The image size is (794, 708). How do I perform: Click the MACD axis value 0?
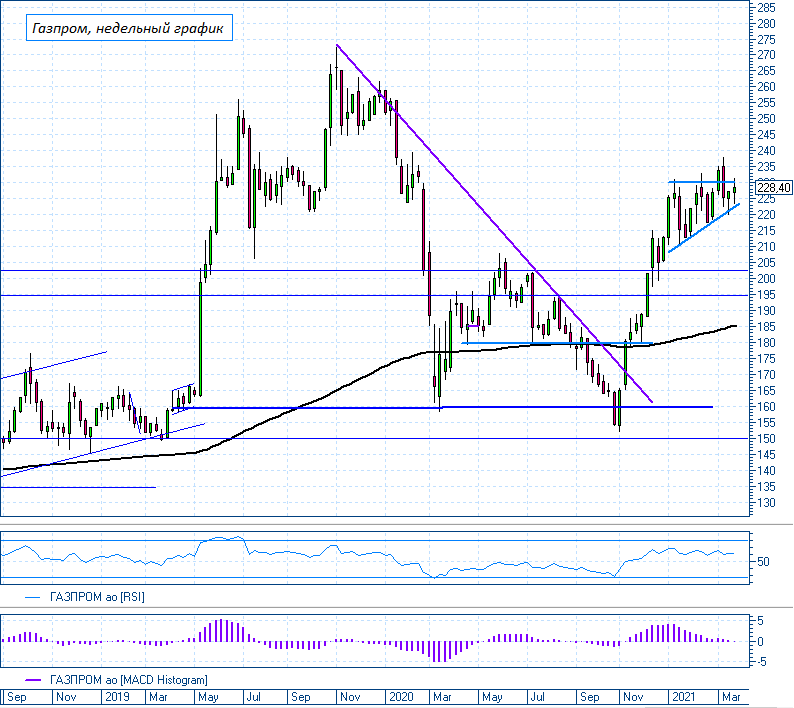[761, 641]
